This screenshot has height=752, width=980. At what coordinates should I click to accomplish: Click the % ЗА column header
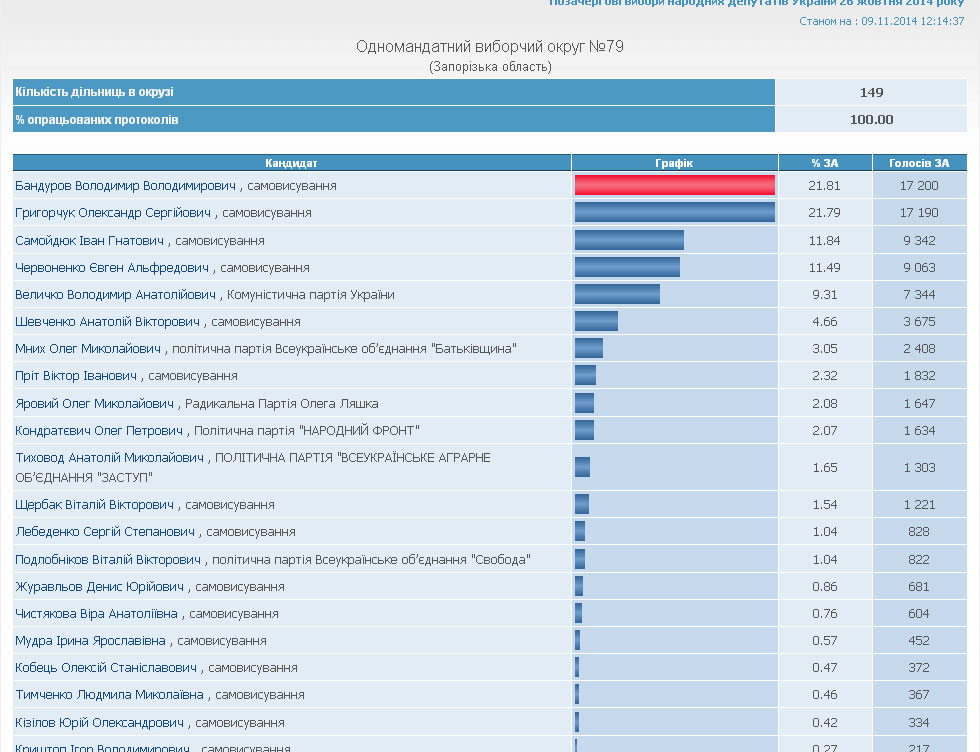(825, 163)
